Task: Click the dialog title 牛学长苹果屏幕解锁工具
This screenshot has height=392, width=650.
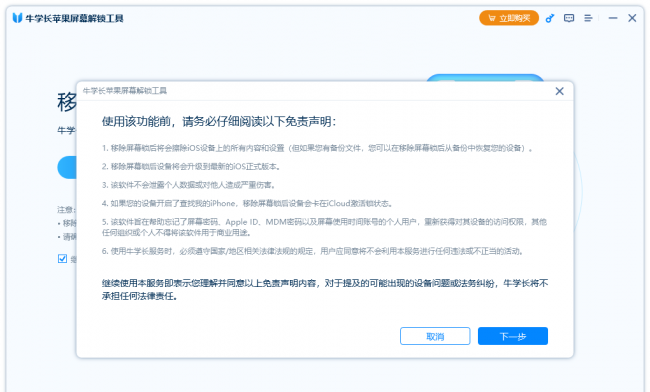Action: pos(125,91)
